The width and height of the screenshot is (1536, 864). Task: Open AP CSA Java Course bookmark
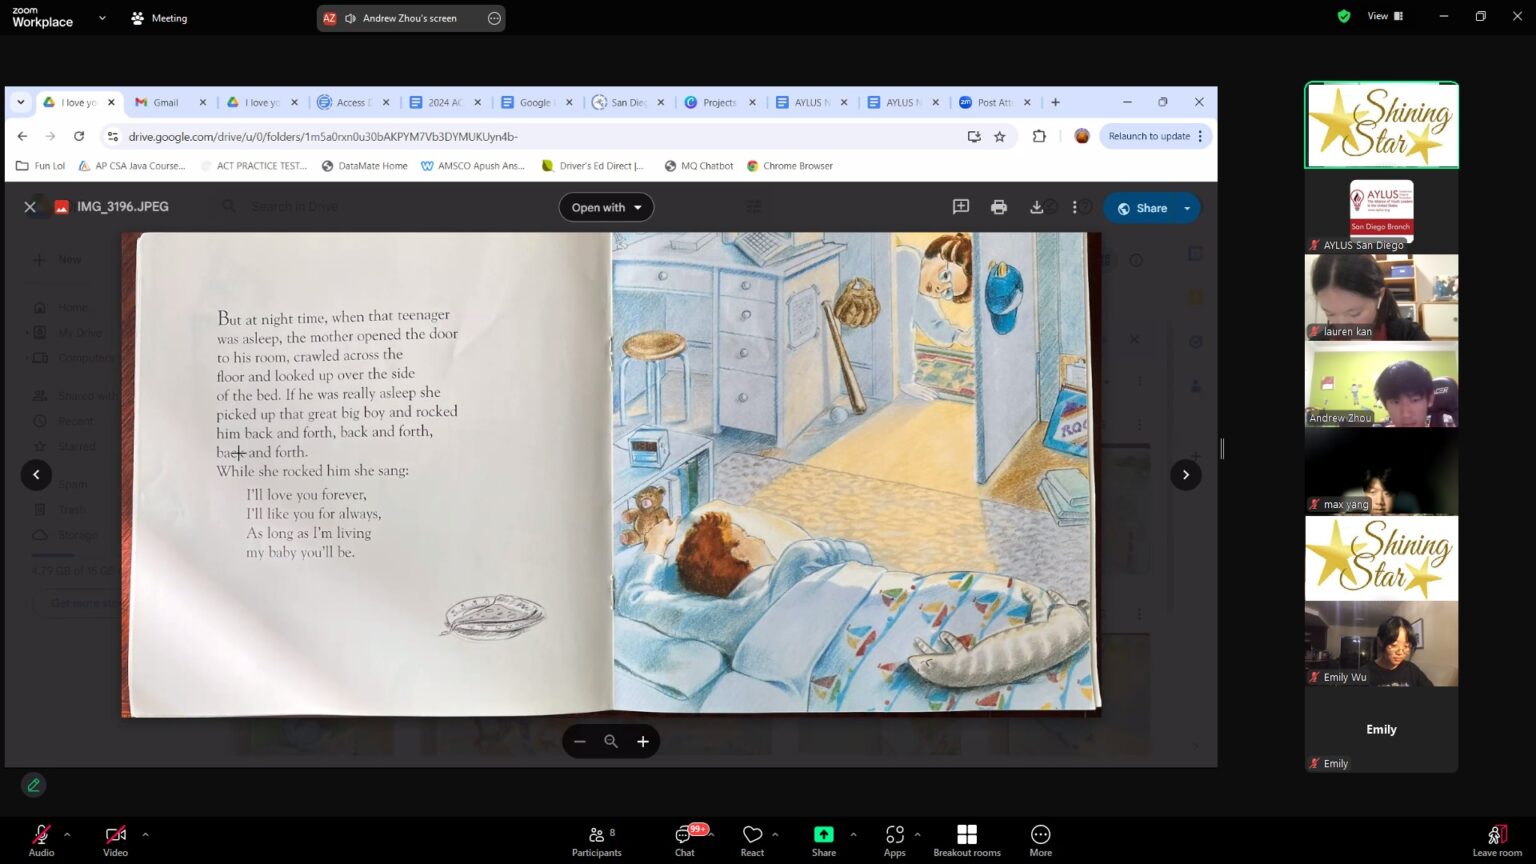[132, 166]
